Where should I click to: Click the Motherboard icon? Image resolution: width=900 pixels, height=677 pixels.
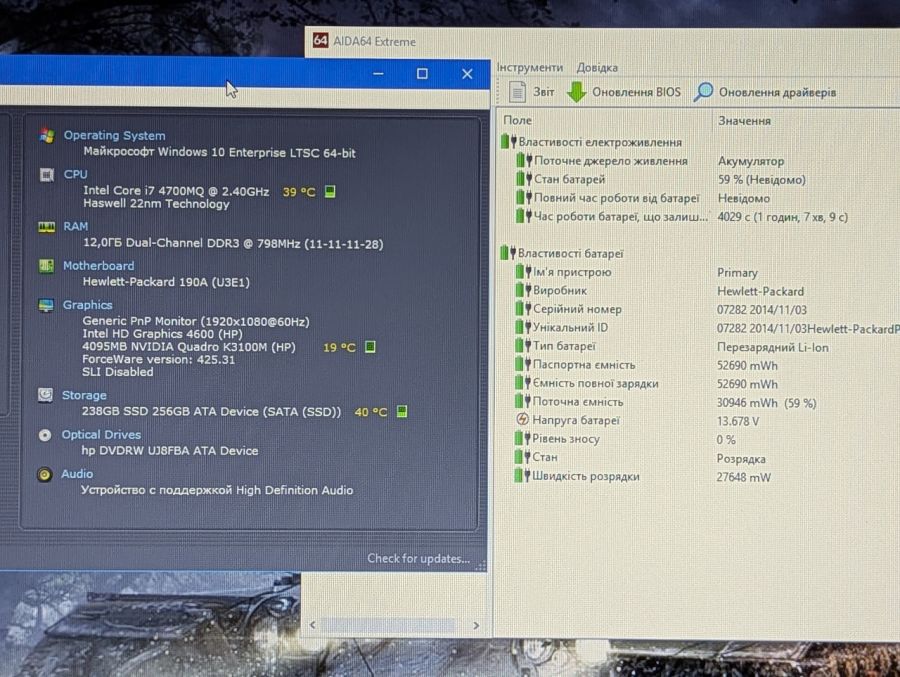[x=46, y=266]
